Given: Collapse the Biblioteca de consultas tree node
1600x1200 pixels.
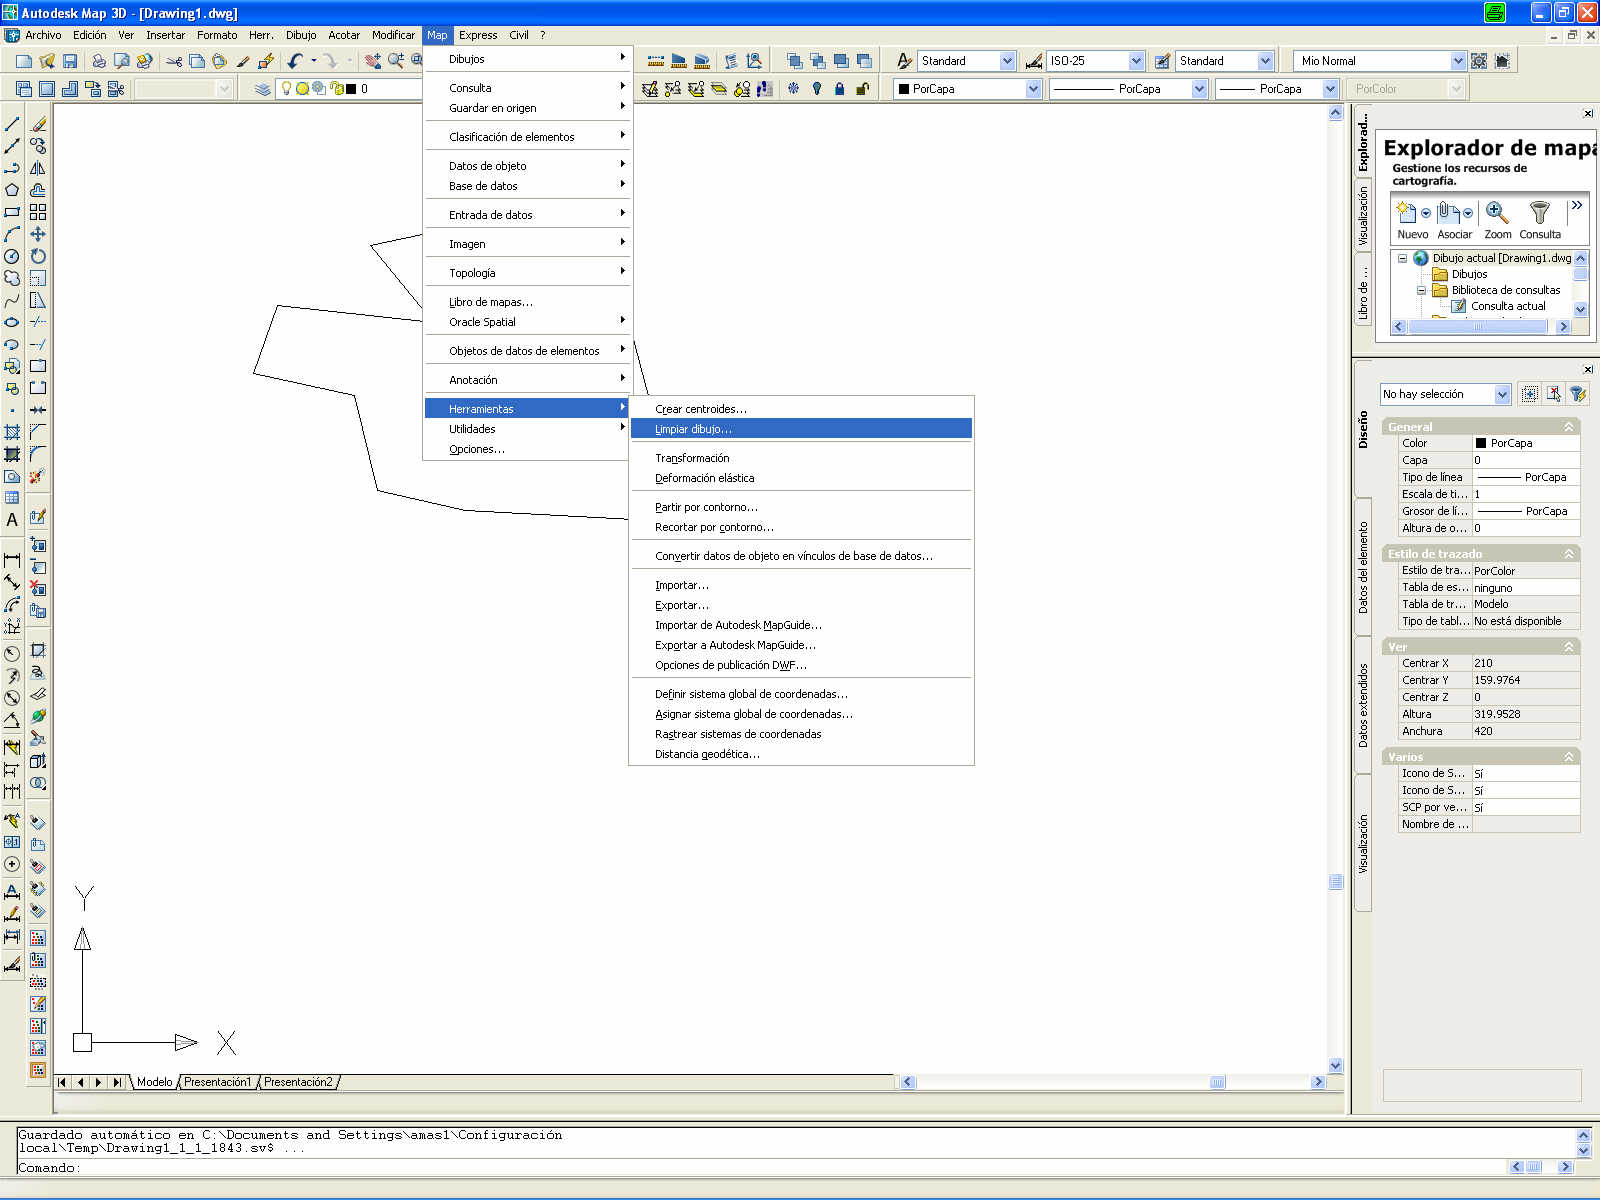Looking at the screenshot, I should [x=1421, y=290].
